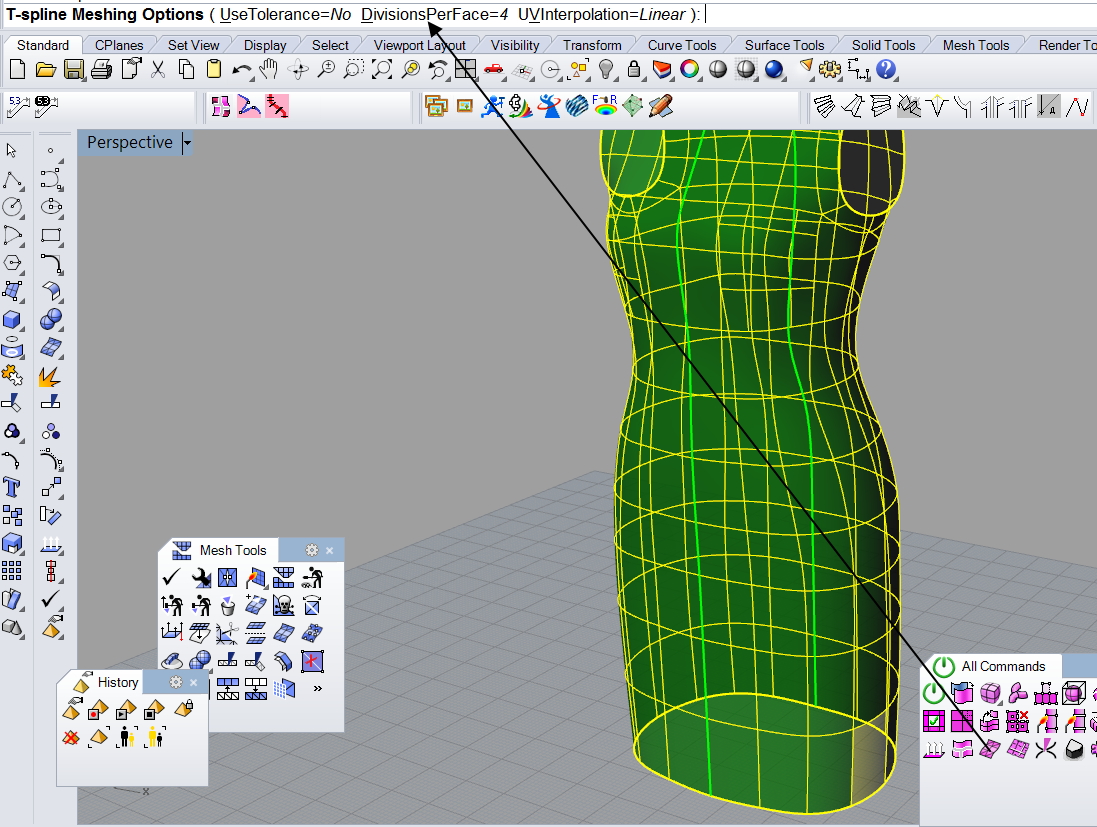Screen dimensions: 1097x827
Task: Click the Box solid tool
Action: (x=12, y=320)
